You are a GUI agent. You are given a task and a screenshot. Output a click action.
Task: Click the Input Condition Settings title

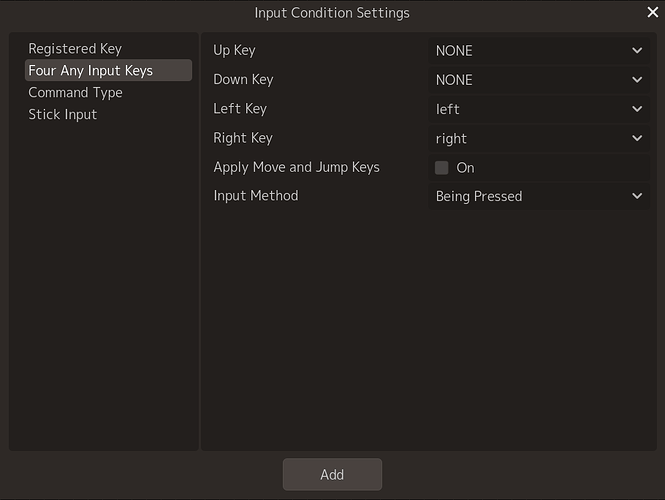coord(332,13)
